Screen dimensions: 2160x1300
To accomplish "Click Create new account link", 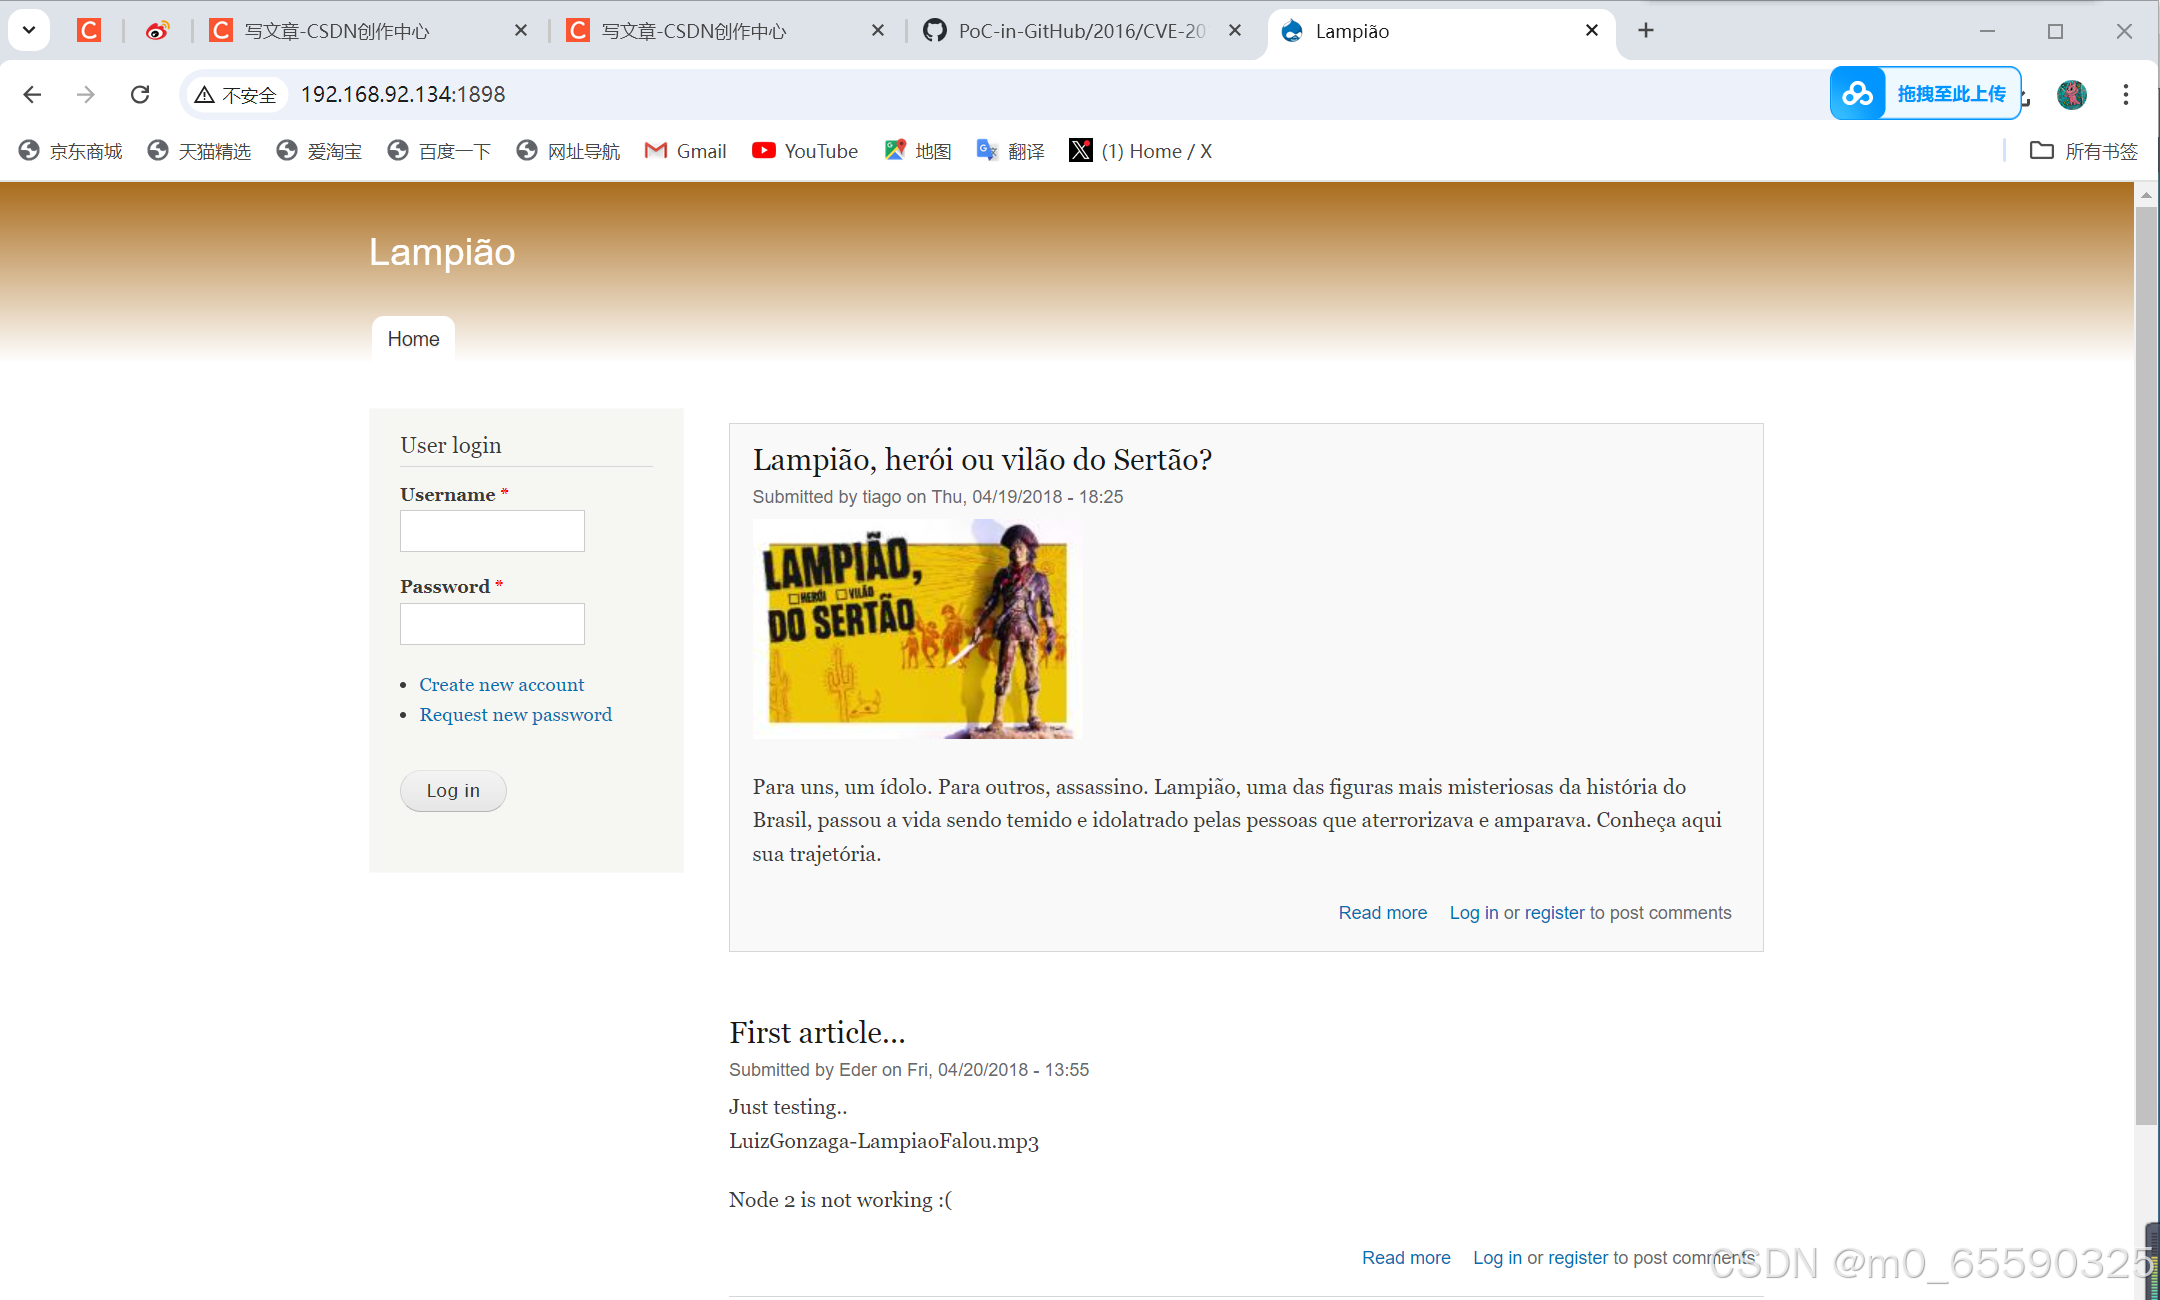I will pyautogui.click(x=501, y=684).
